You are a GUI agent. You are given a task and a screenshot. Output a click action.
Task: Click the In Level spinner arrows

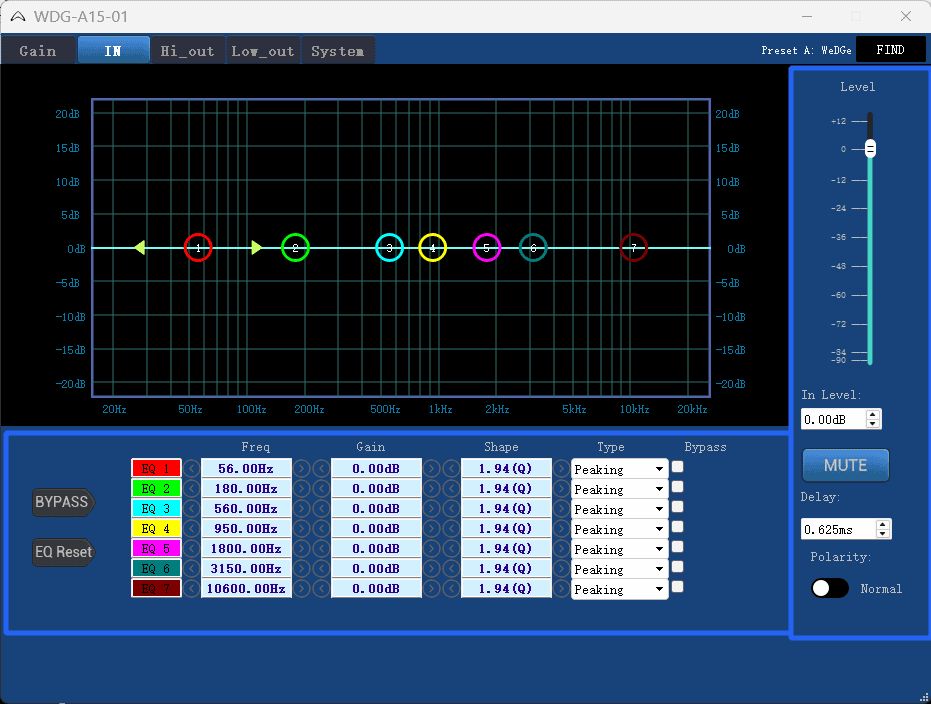[x=872, y=419]
